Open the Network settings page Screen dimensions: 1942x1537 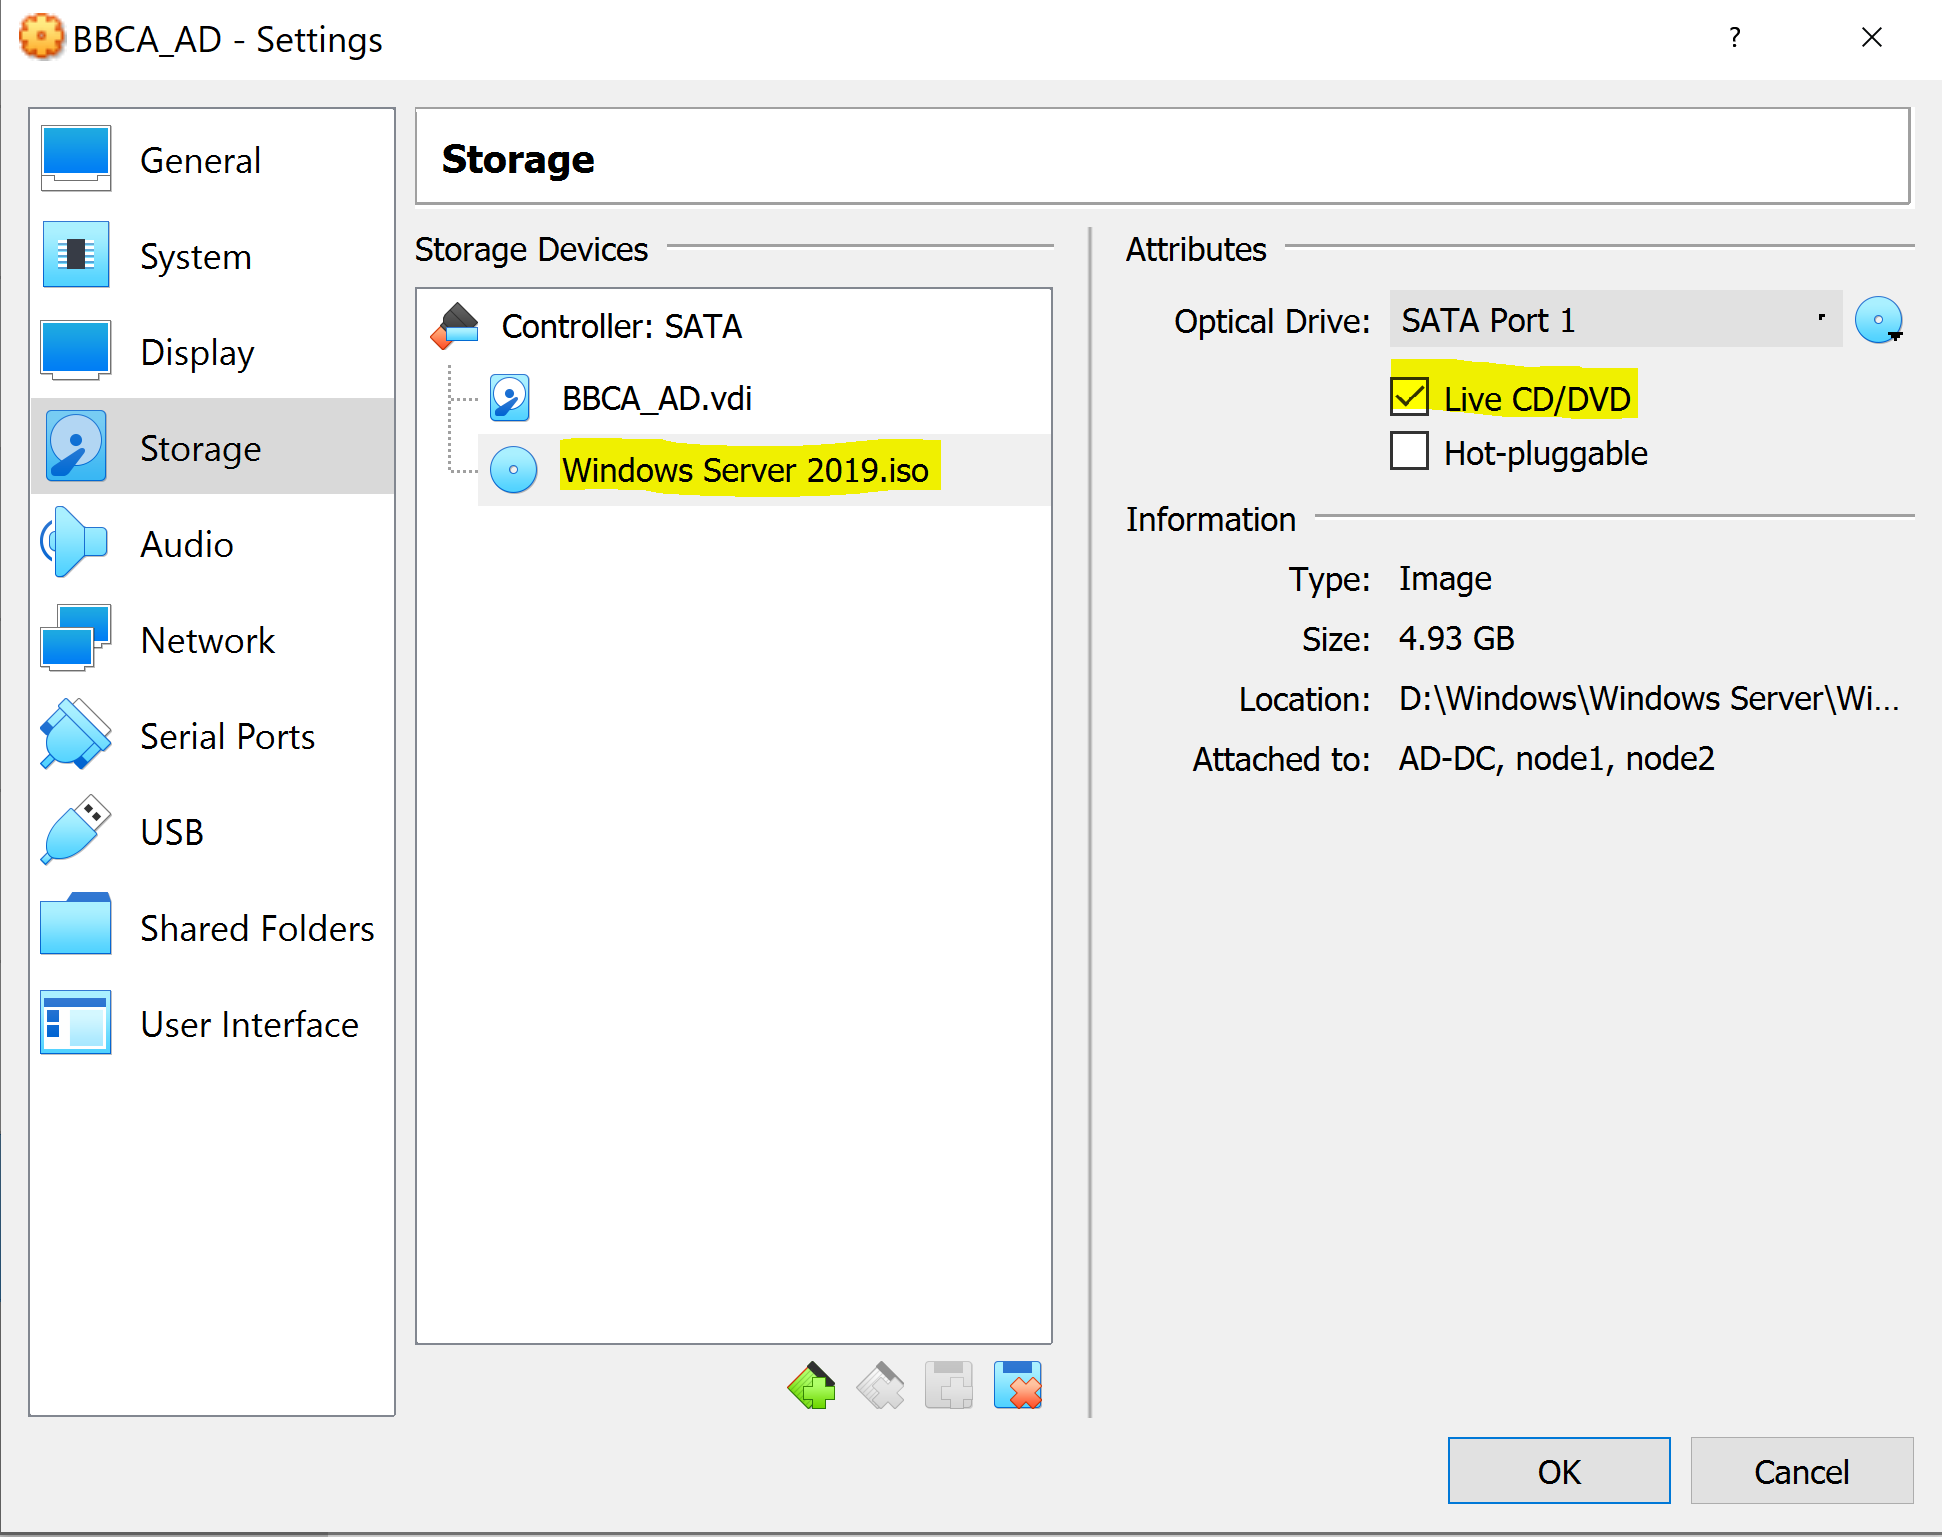(212, 640)
